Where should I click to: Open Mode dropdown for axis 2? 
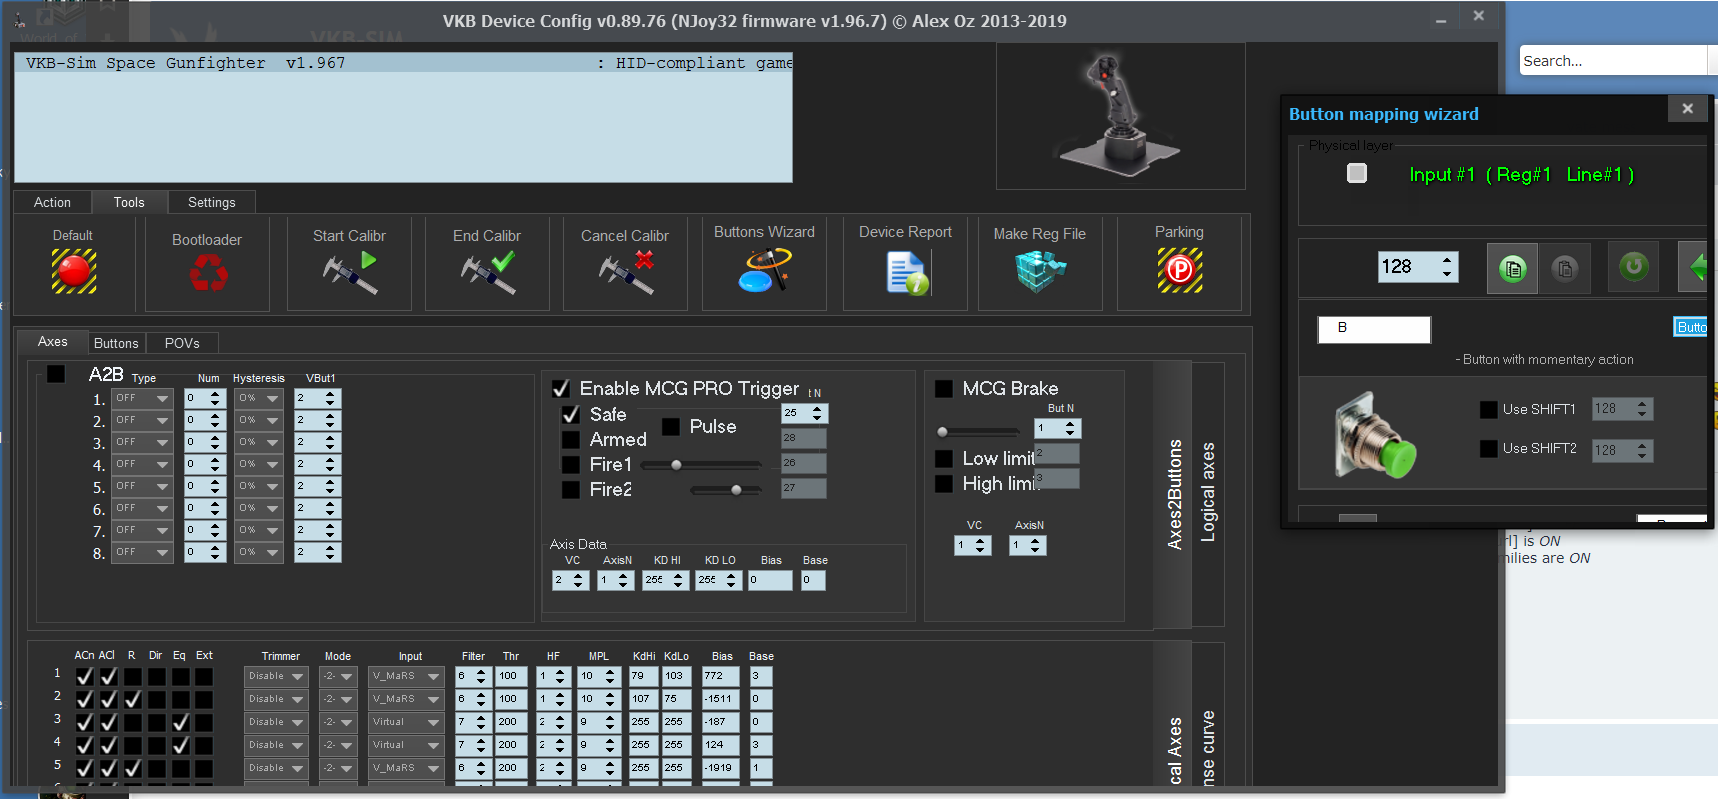338,699
